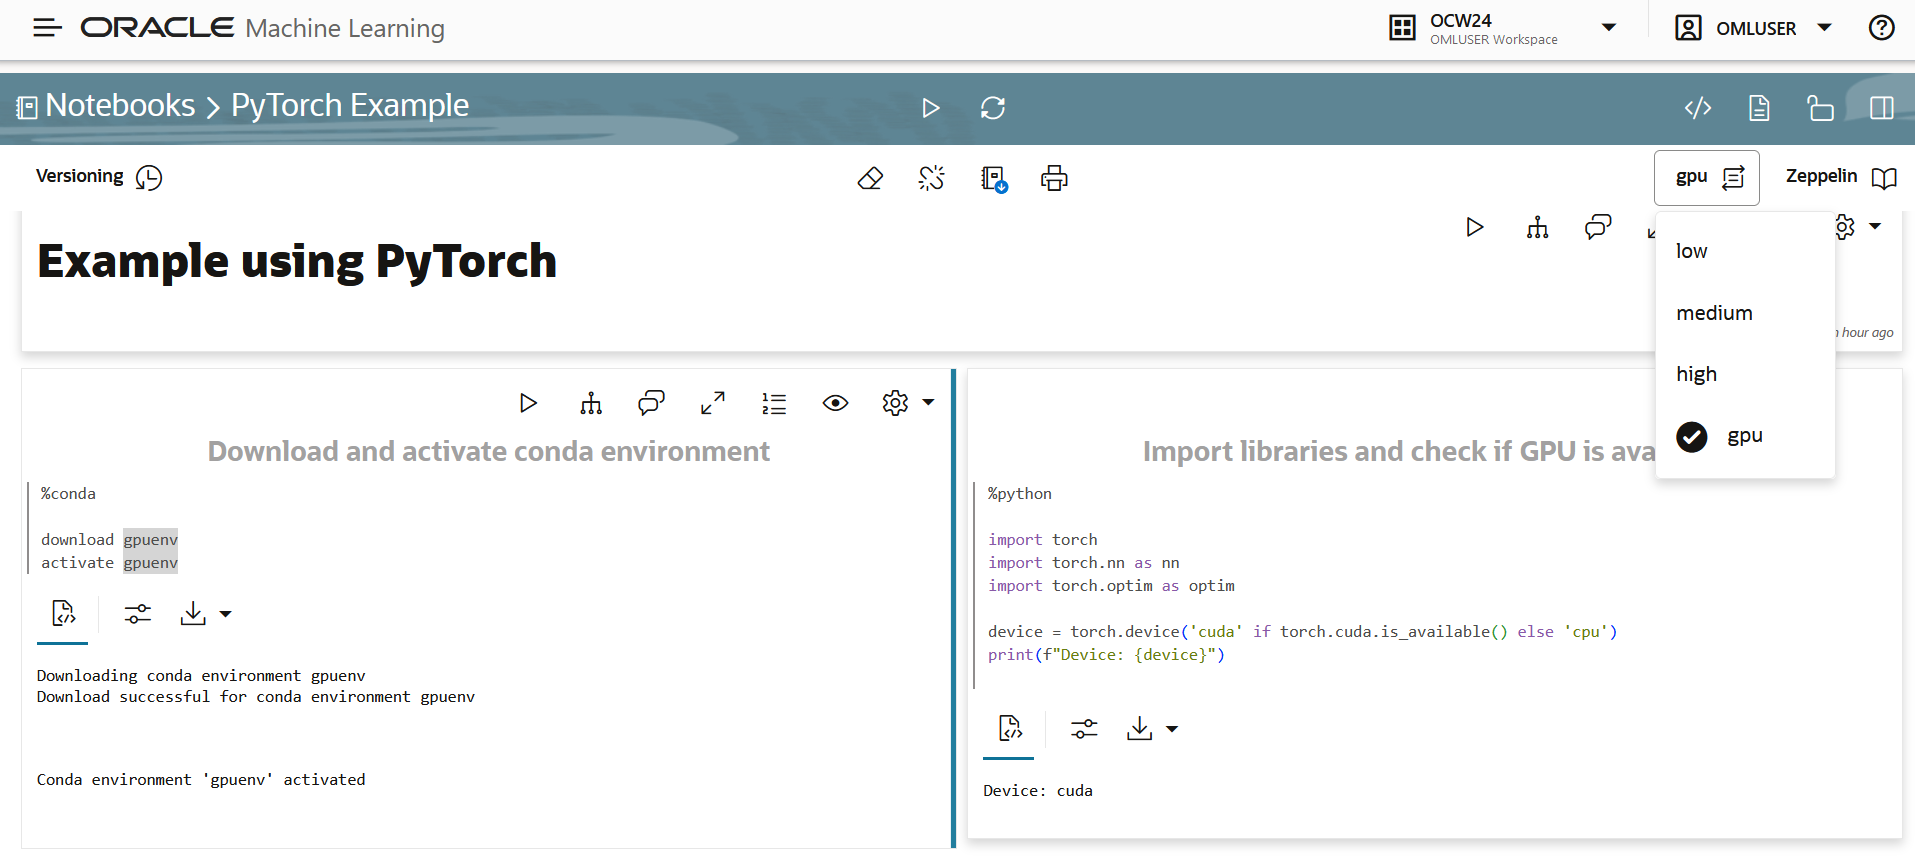The height and width of the screenshot is (856, 1915).
Task: Click the notebook icon beside Notebooks breadcrumb
Action: (x=27, y=107)
